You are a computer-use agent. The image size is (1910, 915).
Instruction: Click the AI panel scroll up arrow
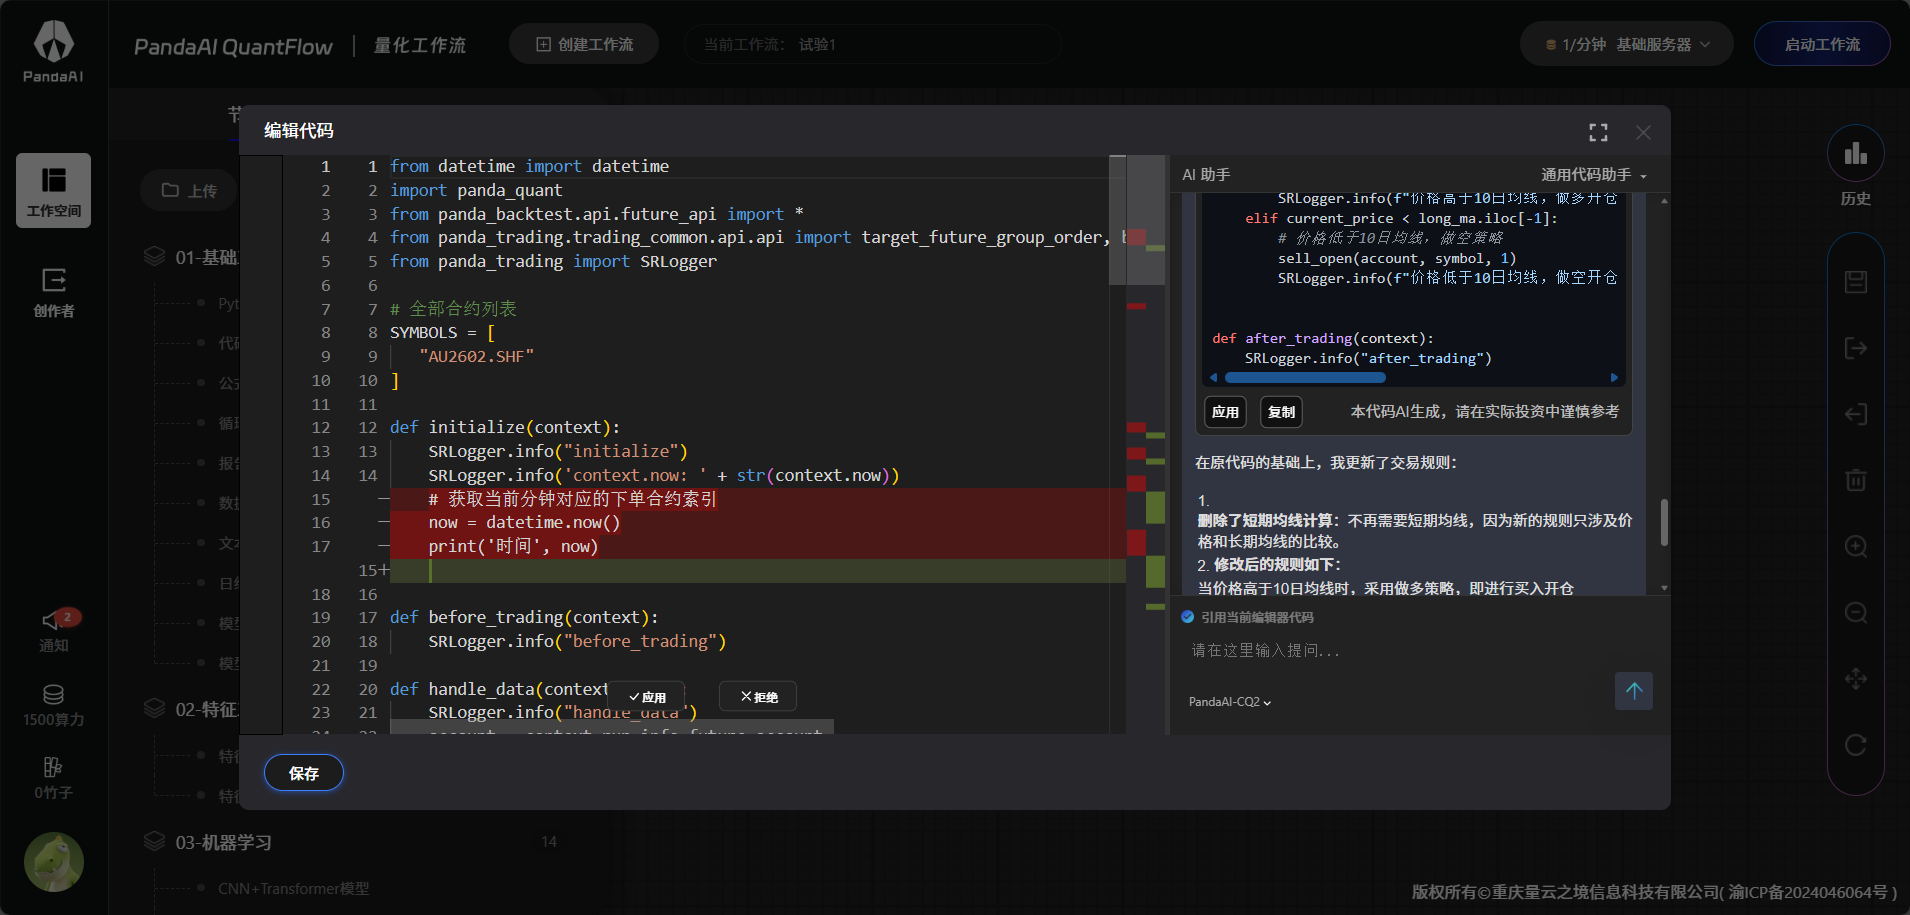1664,201
